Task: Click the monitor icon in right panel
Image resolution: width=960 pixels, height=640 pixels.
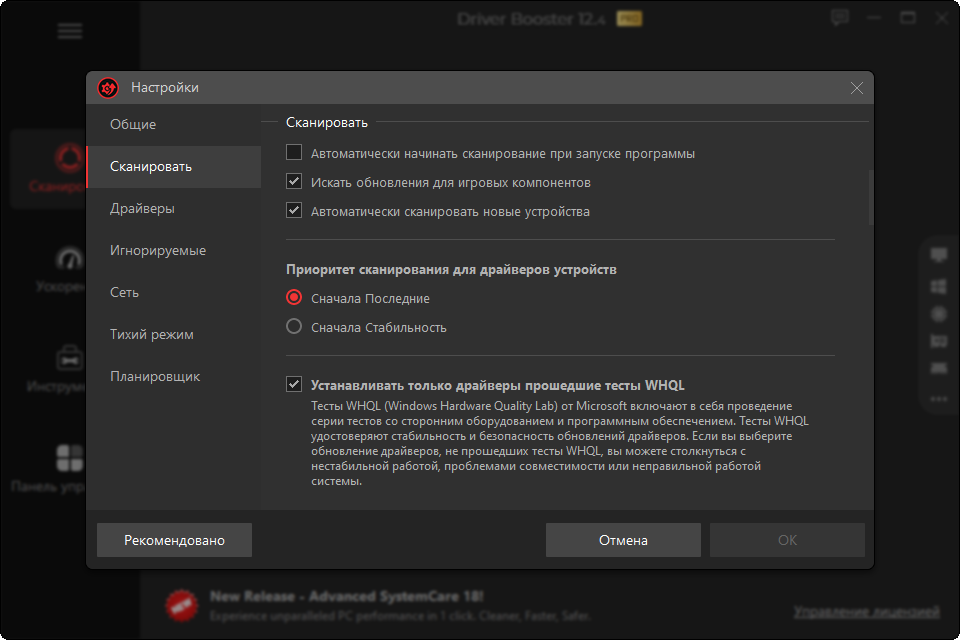Action: pos(938,255)
